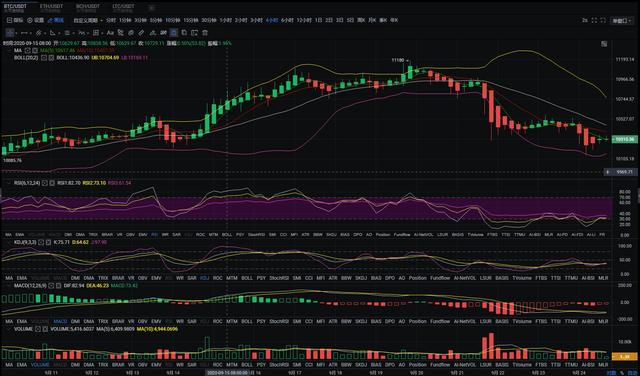Select the Fibonacci percentage tool
The height and width of the screenshot is (376, 640).
tap(82, 33)
